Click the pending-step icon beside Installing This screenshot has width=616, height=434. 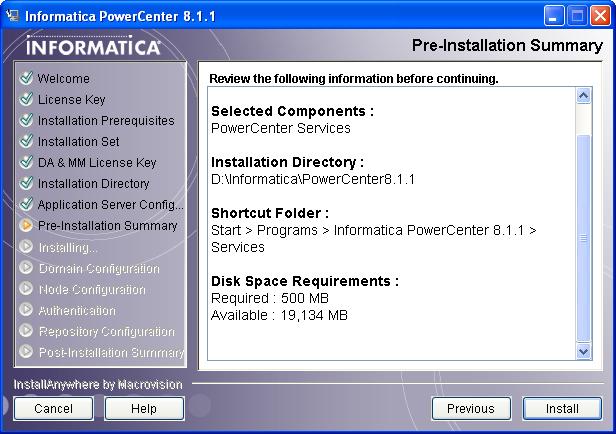(x=26, y=246)
